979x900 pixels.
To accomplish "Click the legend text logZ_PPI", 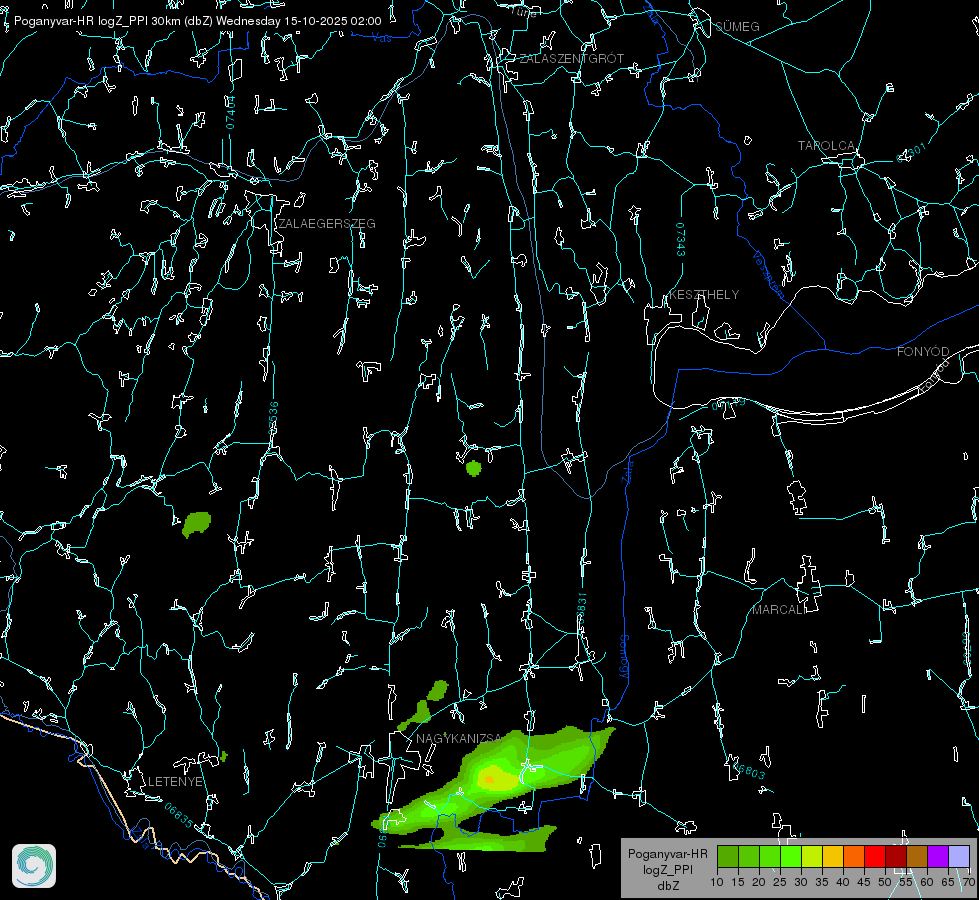I will 667,869.
